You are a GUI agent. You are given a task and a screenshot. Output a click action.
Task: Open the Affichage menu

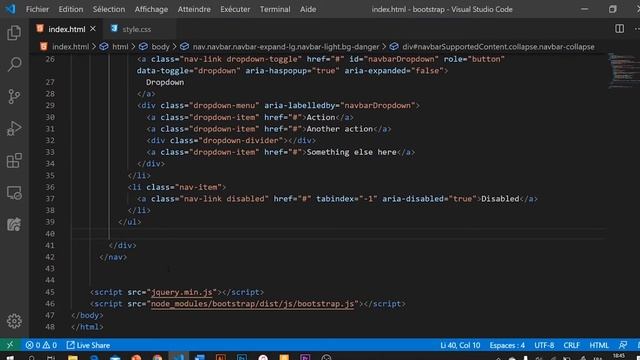pyautogui.click(x=151, y=9)
